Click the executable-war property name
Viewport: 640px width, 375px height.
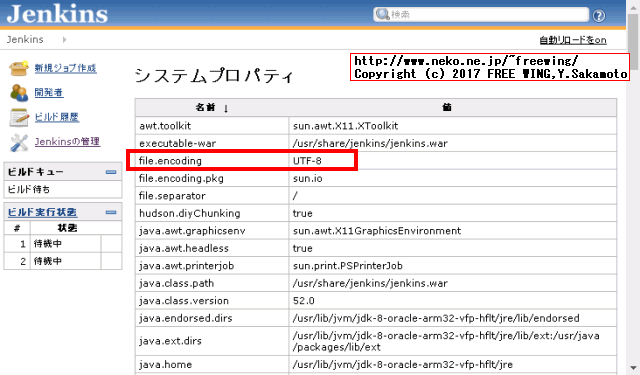tap(178, 143)
